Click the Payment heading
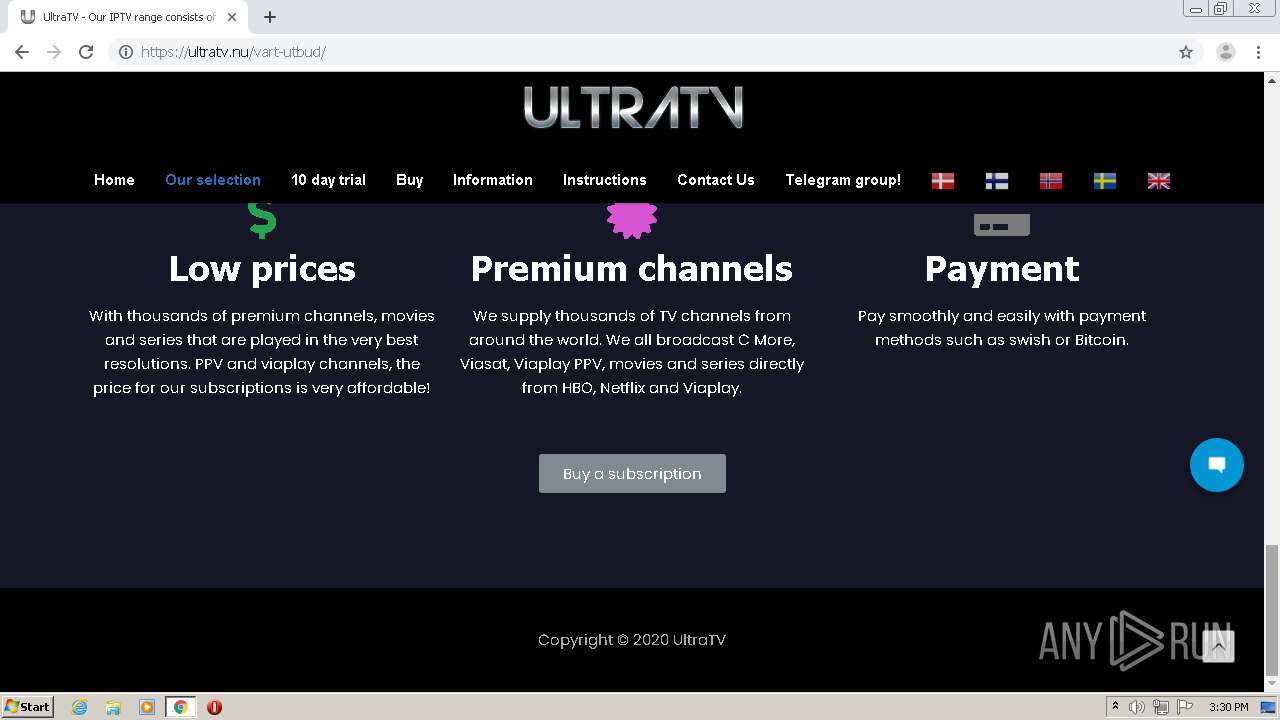 (1002, 268)
